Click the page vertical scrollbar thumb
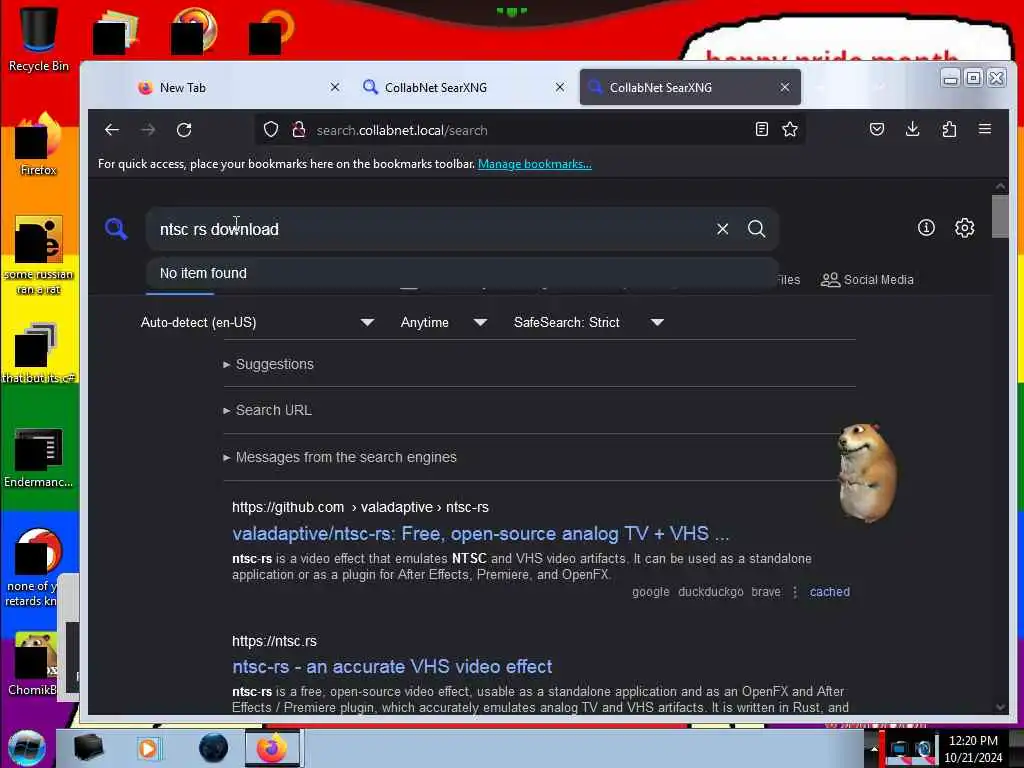This screenshot has width=1024, height=768. (x=1000, y=217)
